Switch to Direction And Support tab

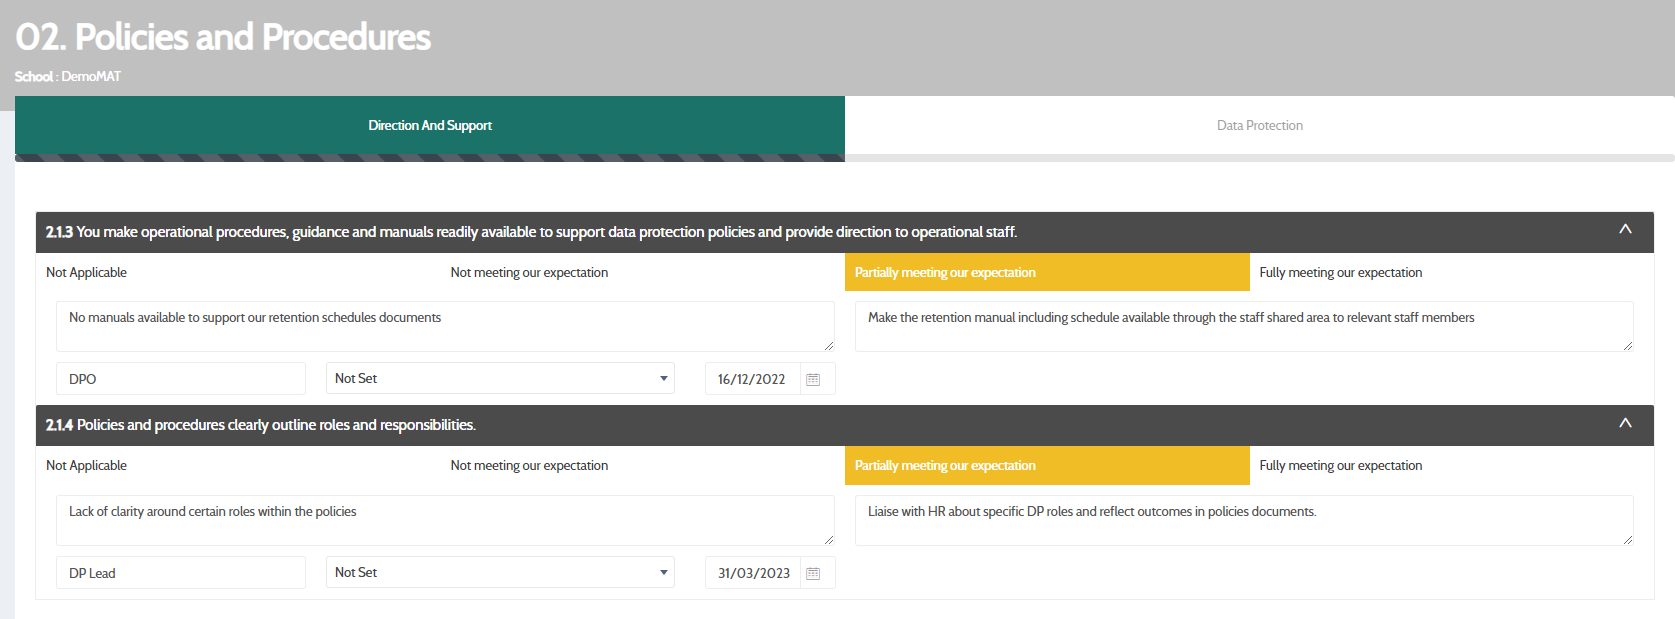pos(430,126)
